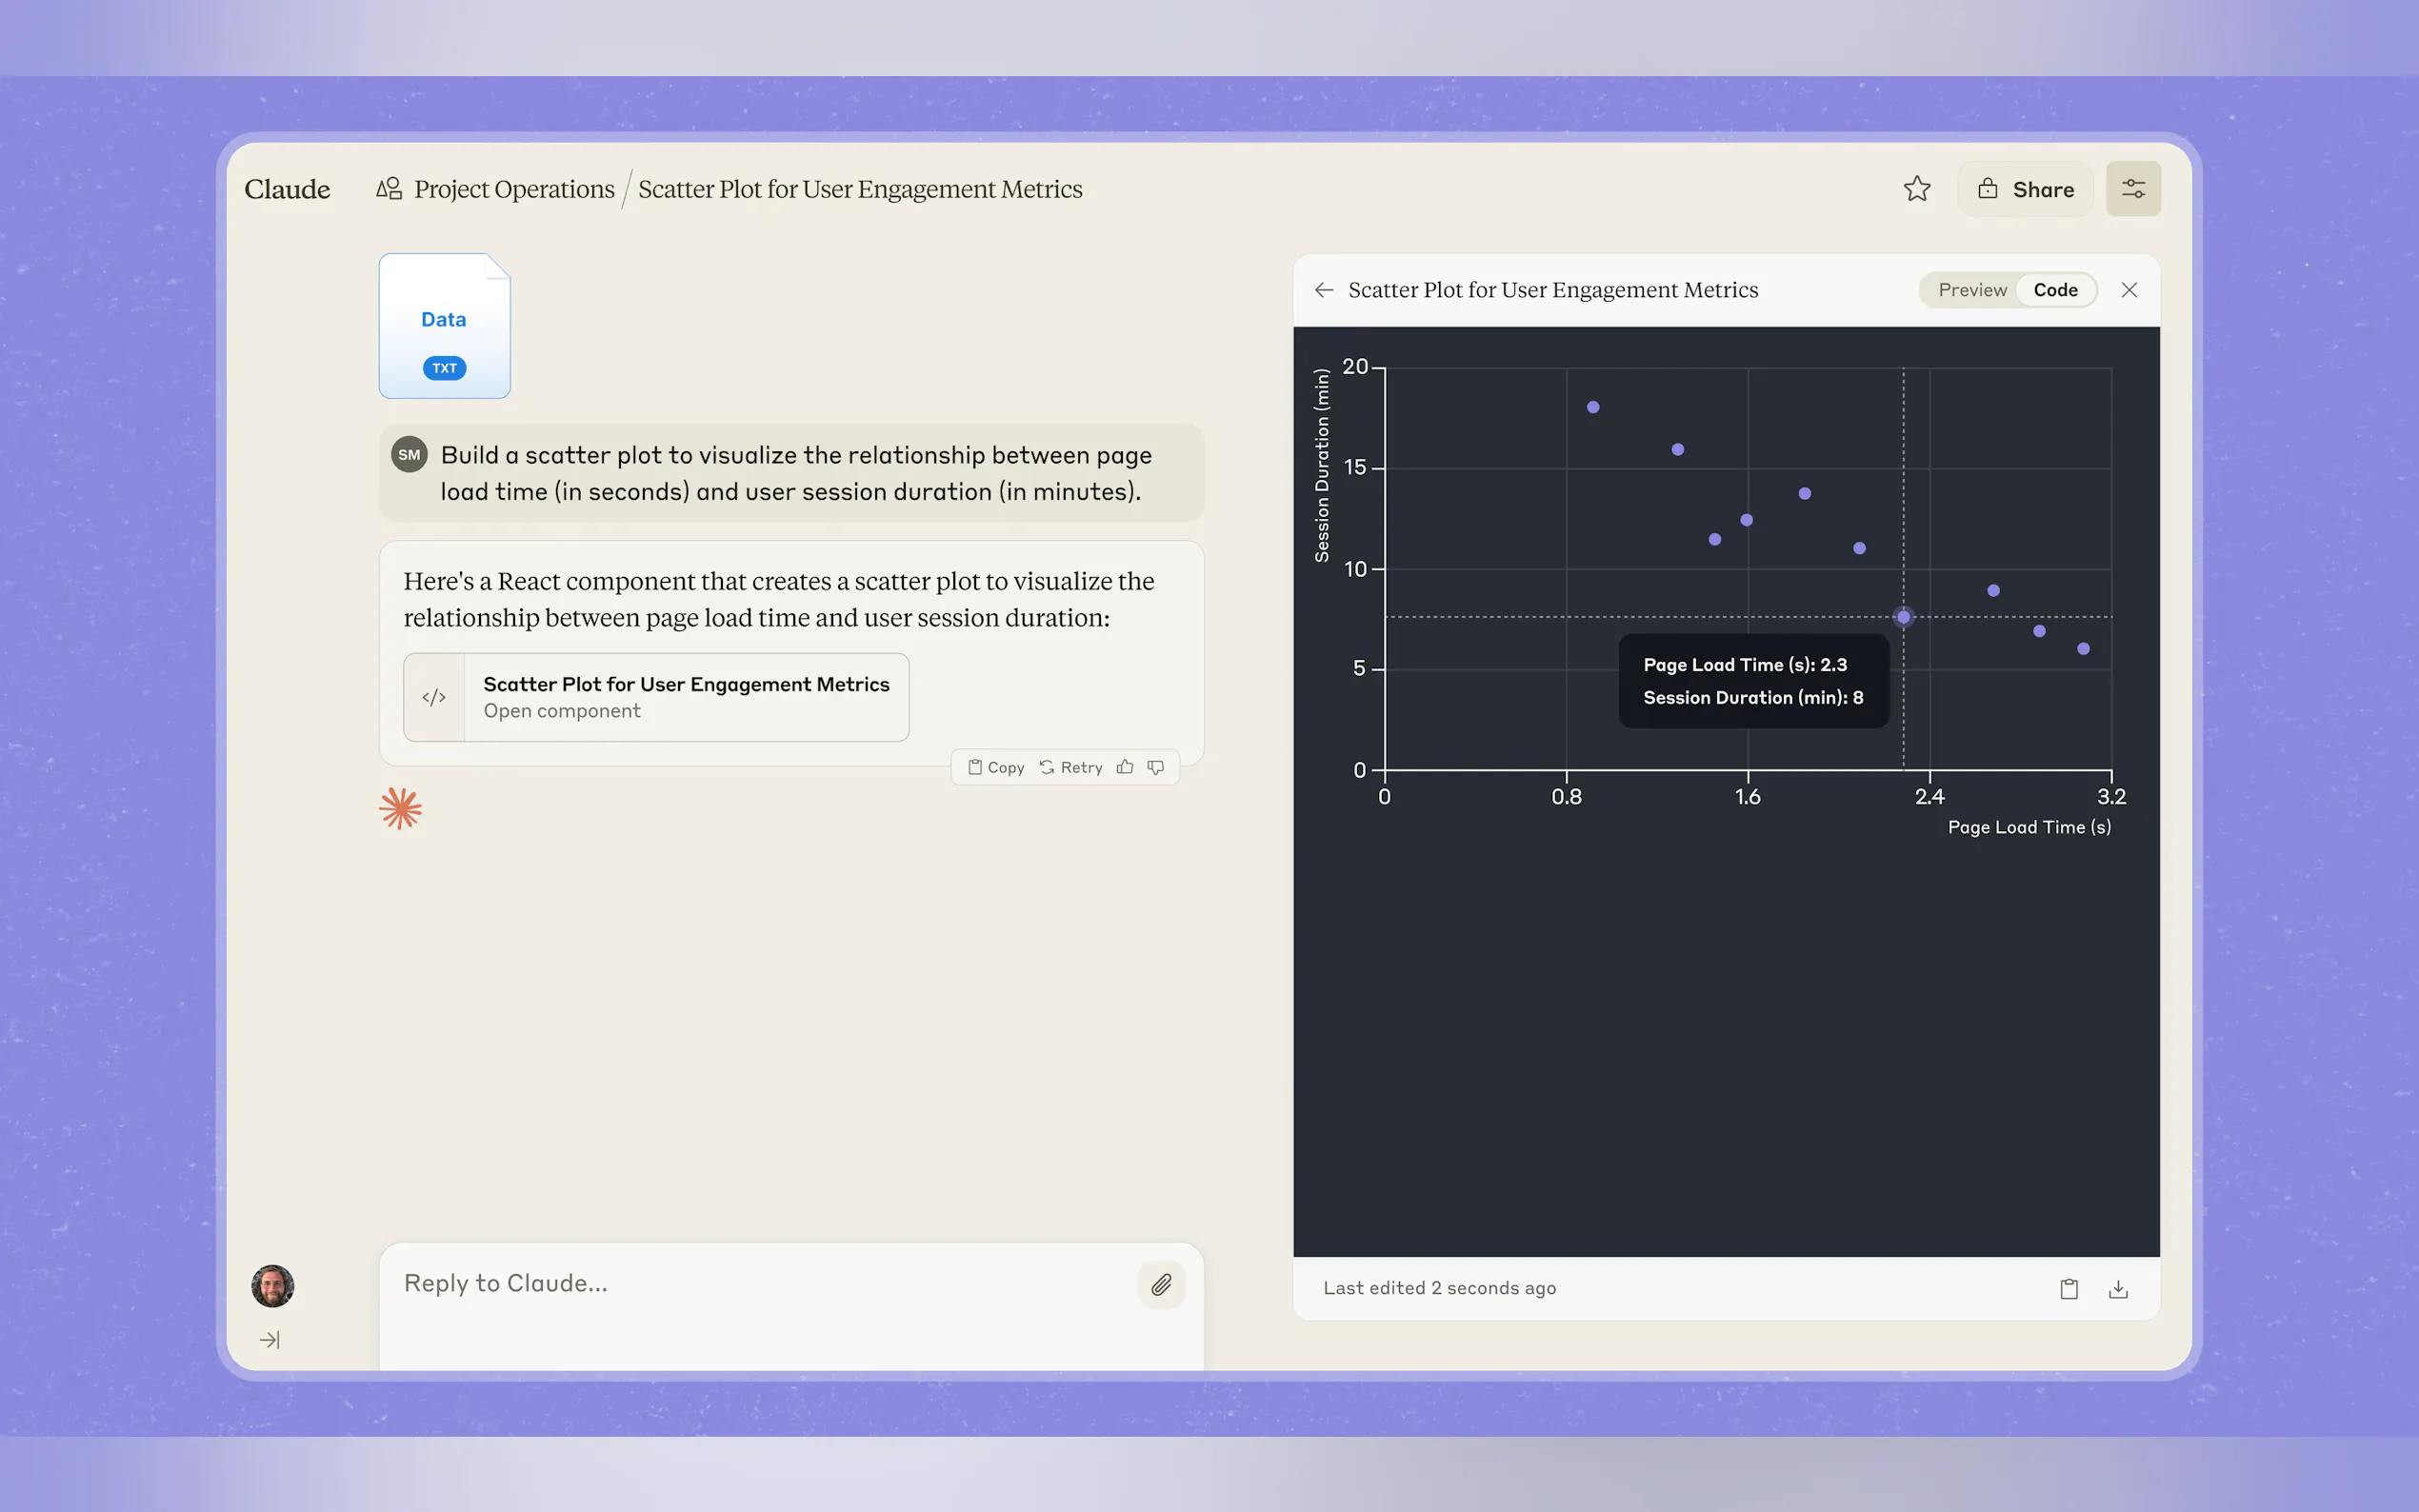Image resolution: width=2419 pixels, height=1512 pixels.
Task: Star this conversation as favorite
Action: 1916,189
